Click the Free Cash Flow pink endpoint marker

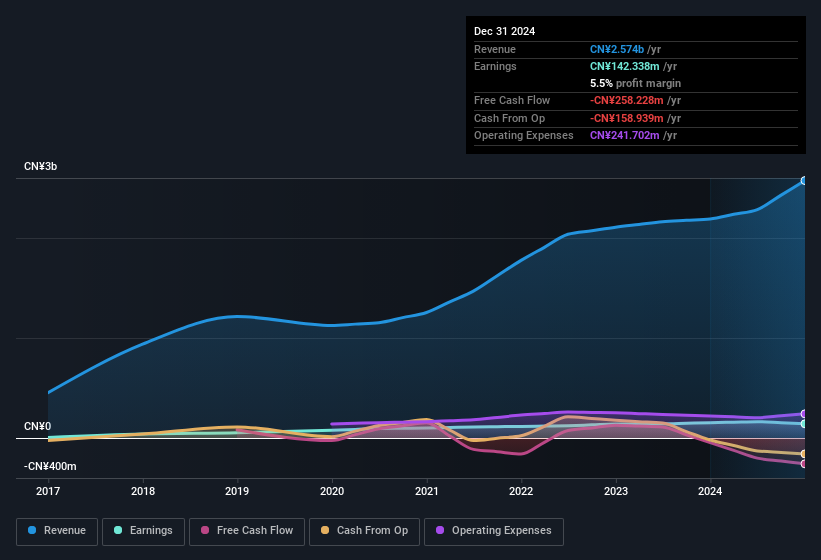click(x=804, y=464)
